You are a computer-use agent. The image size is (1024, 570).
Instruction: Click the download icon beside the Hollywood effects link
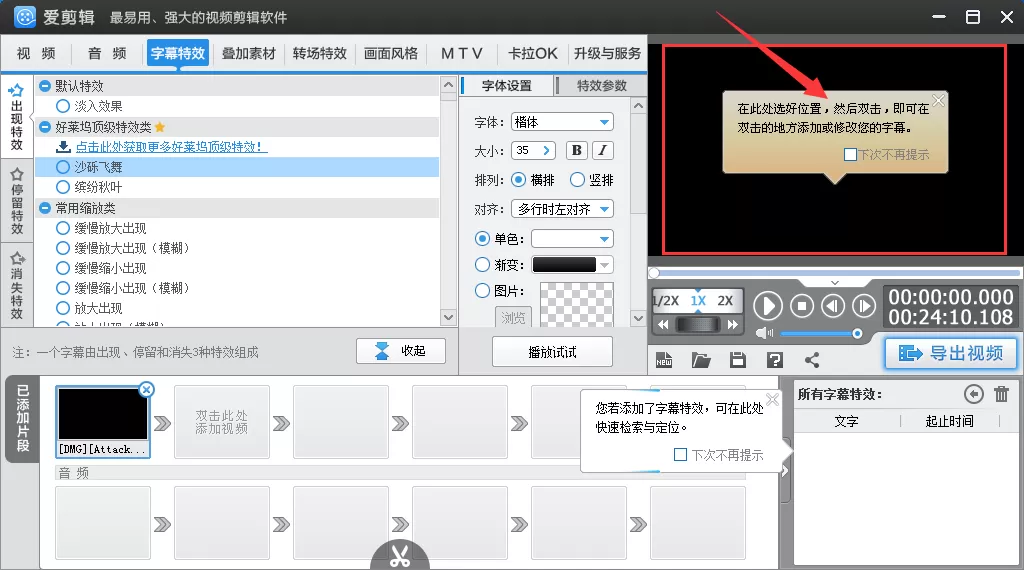click(63, 146)
